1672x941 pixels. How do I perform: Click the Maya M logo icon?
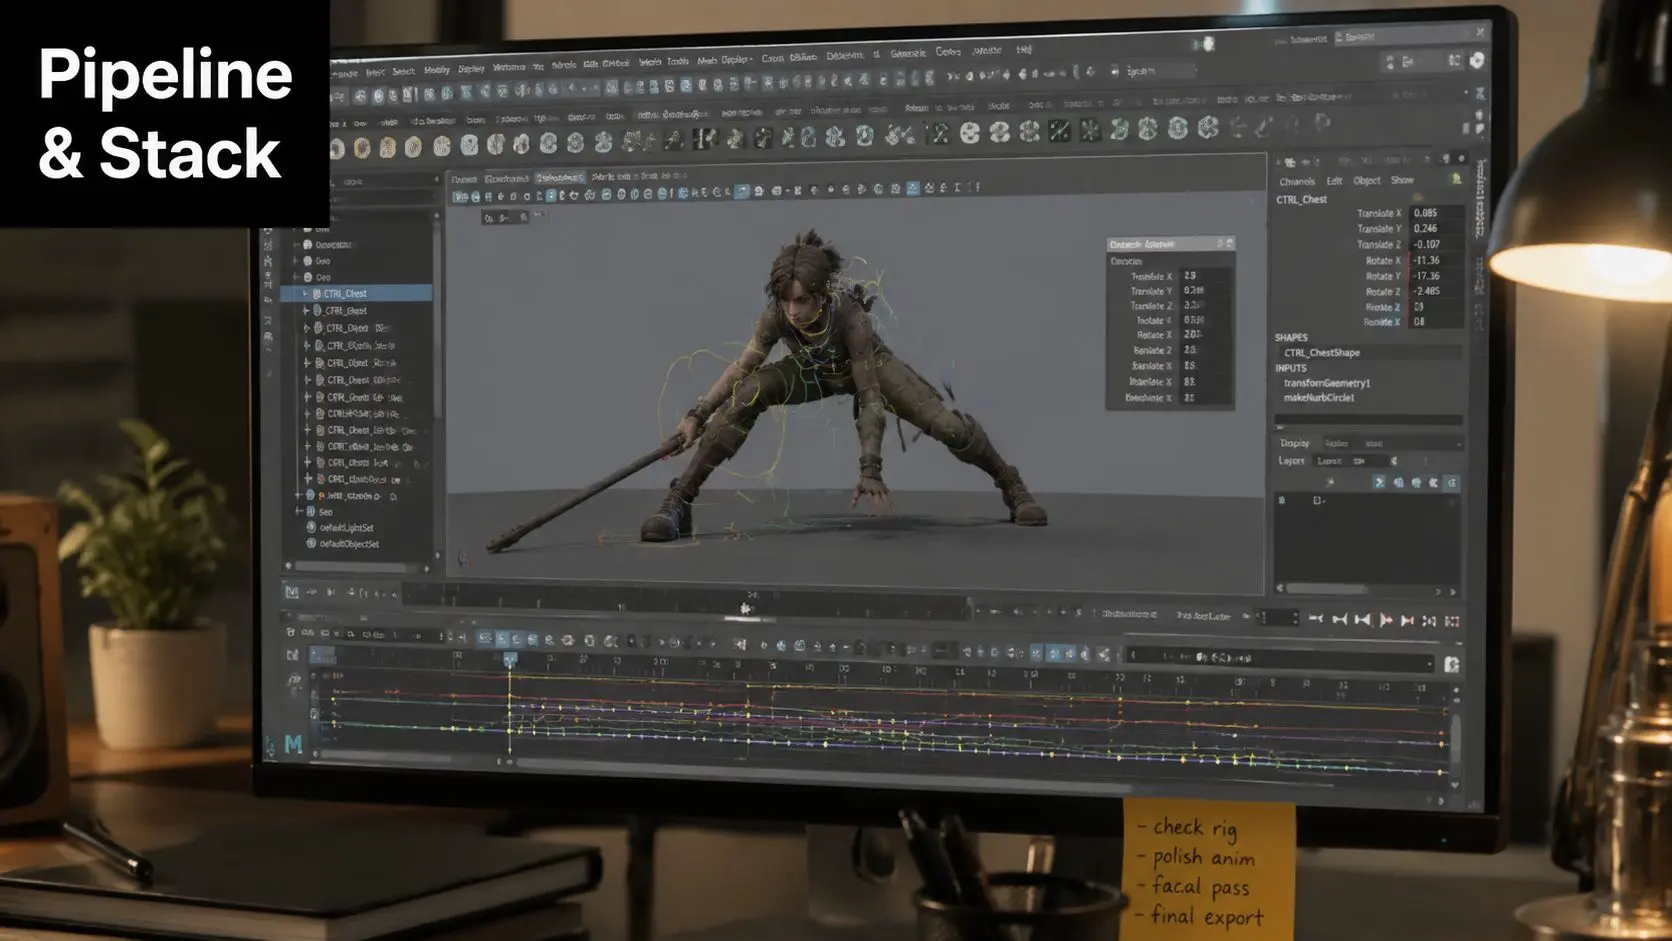pyautogui.click(x=293, y=744)
